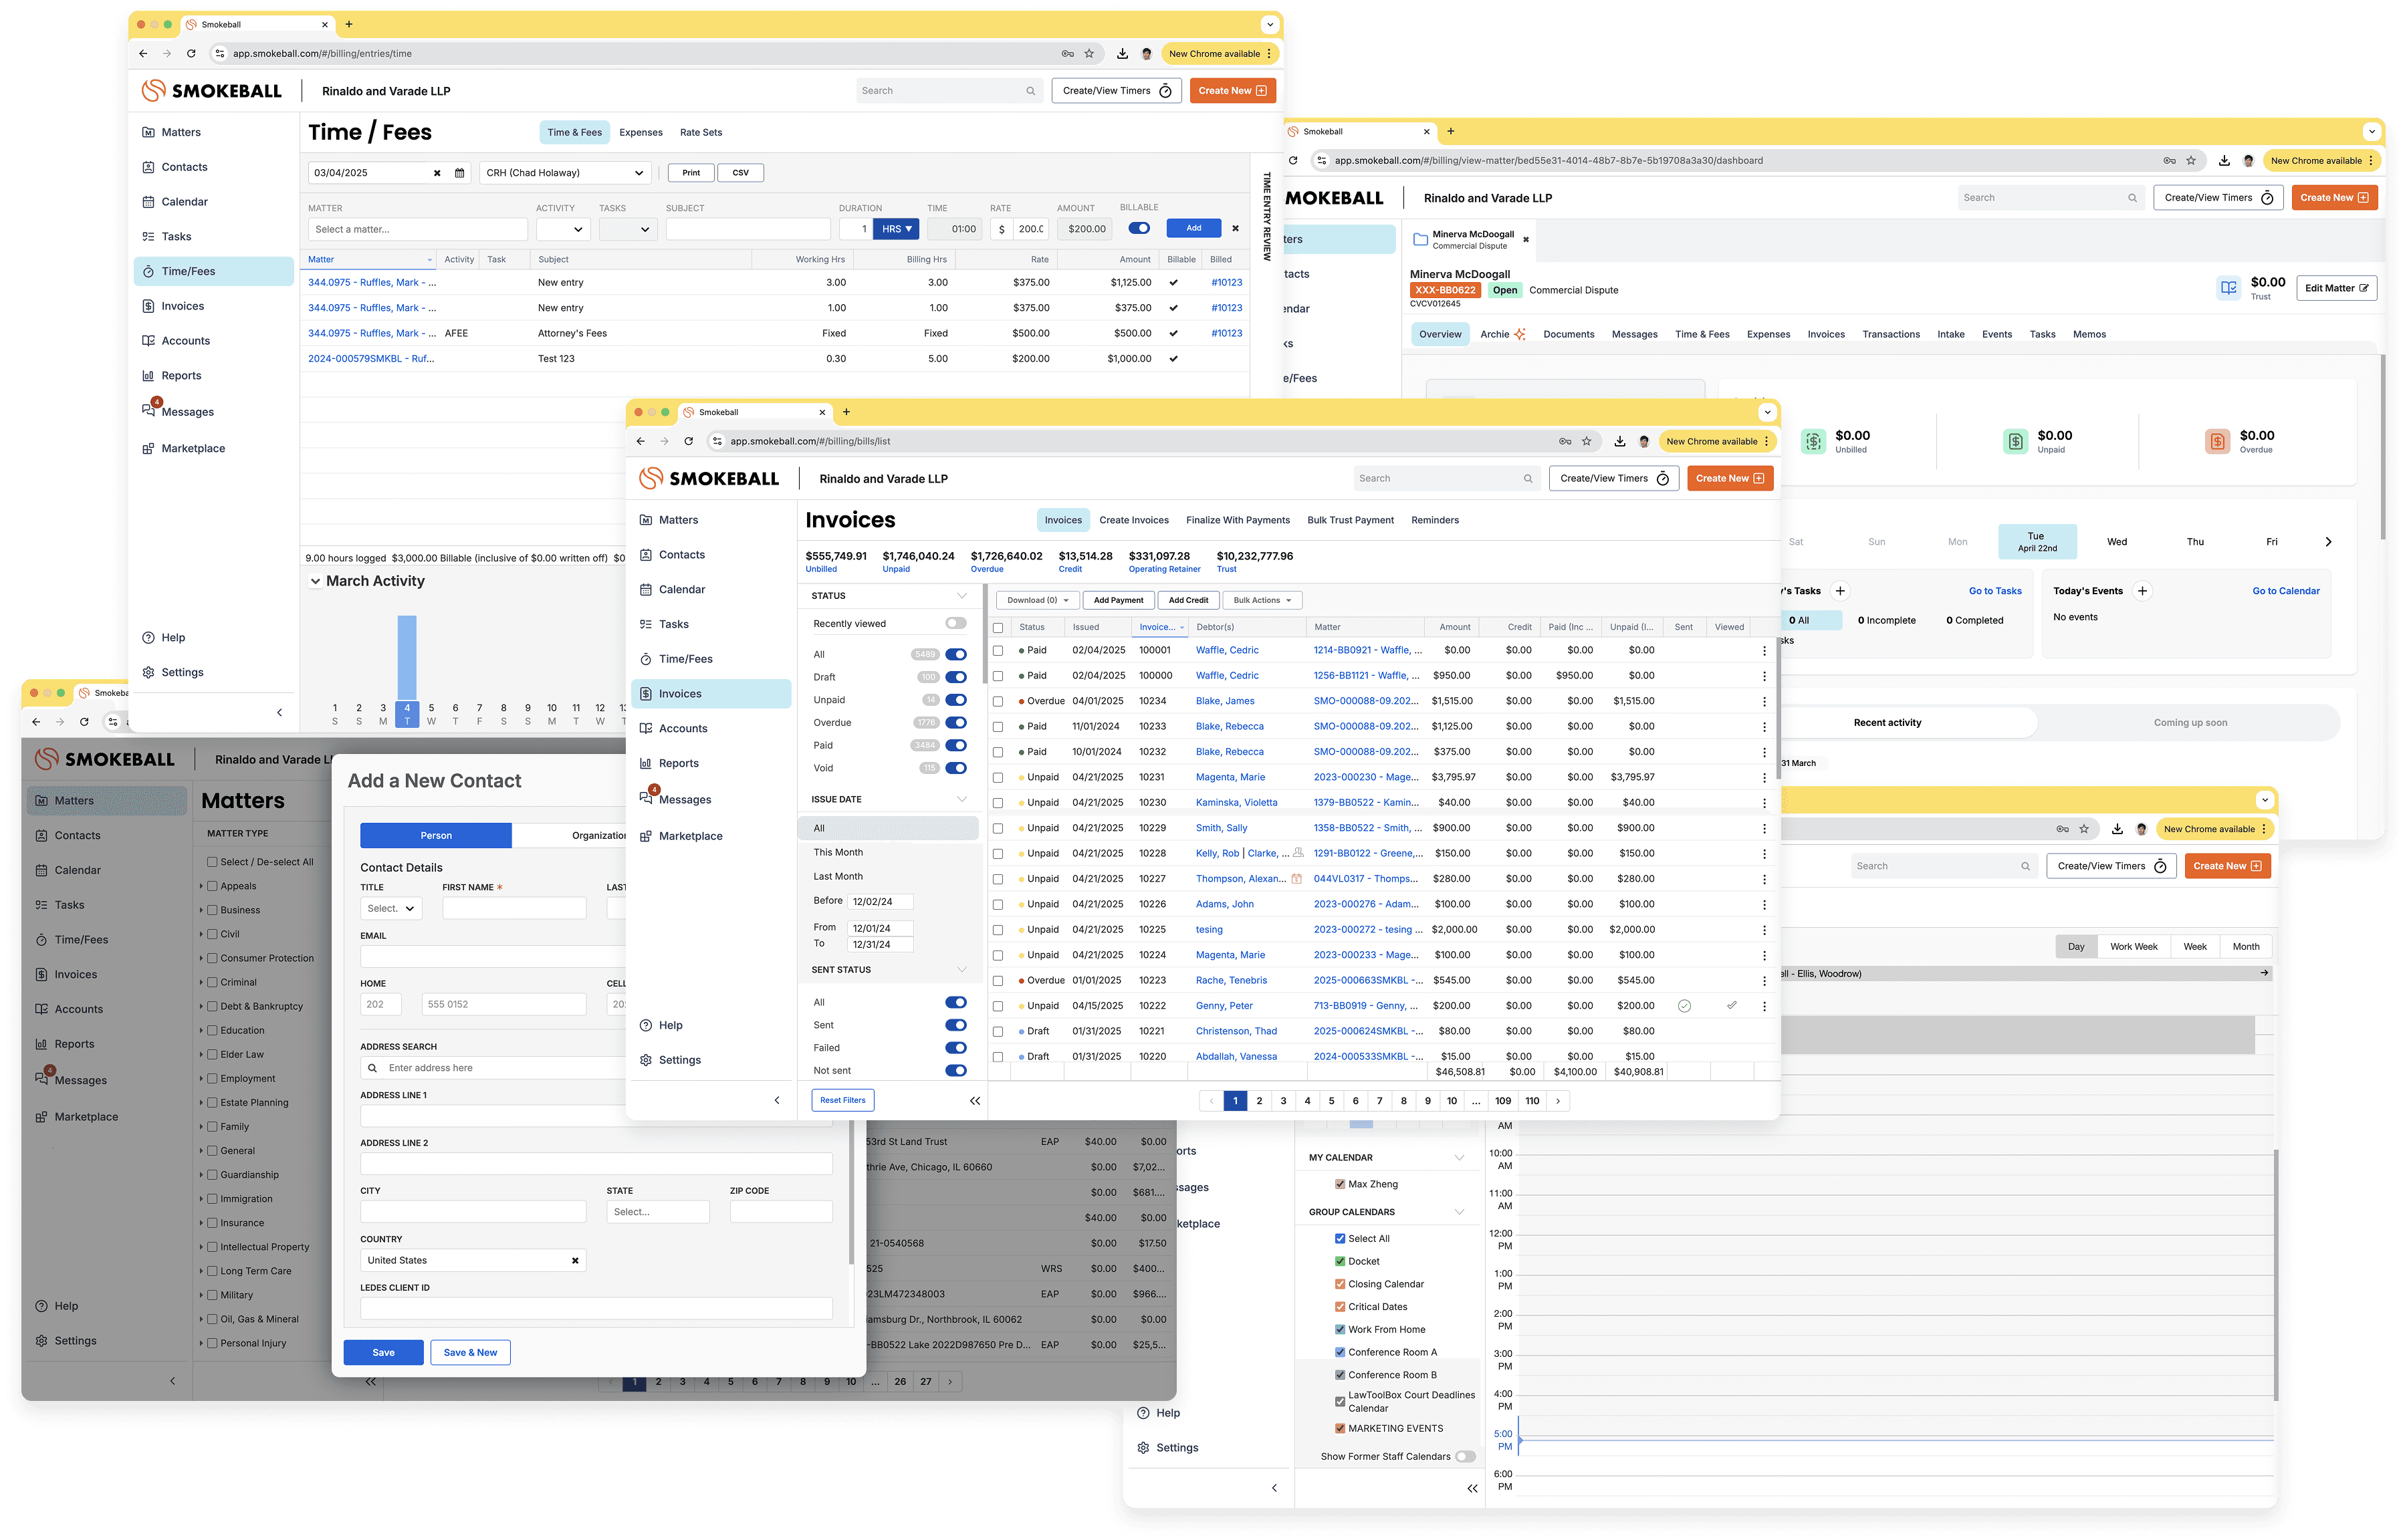Open row menu for invoice 100001
This screenshot has height=1540, width=2407.
pyautogui.click(x=1764, y=650)
